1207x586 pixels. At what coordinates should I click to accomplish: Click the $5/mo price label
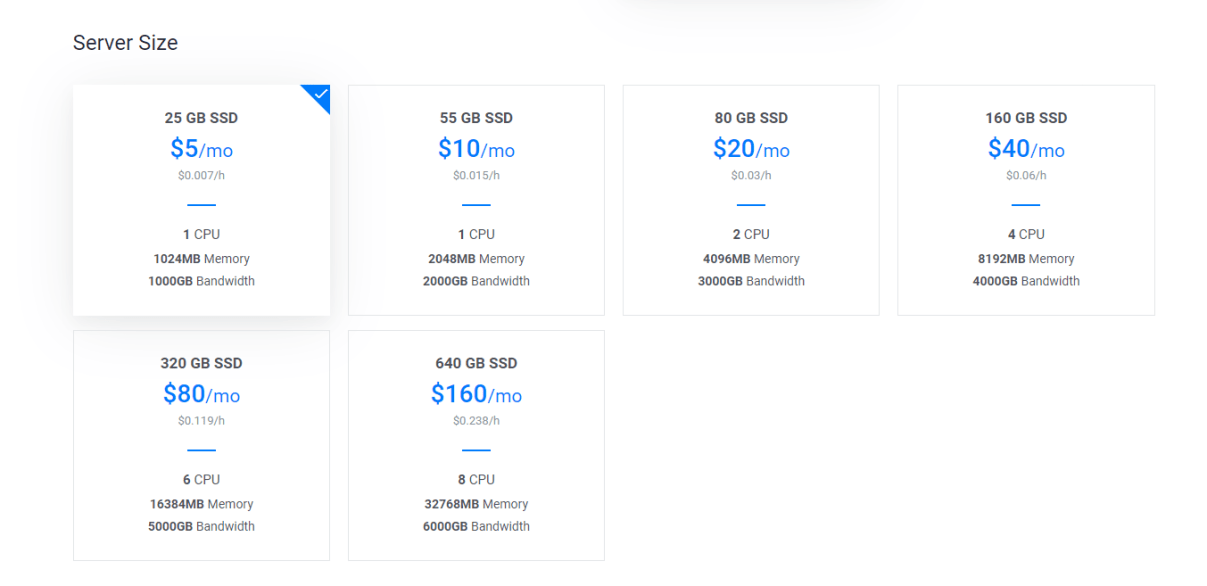201,149
